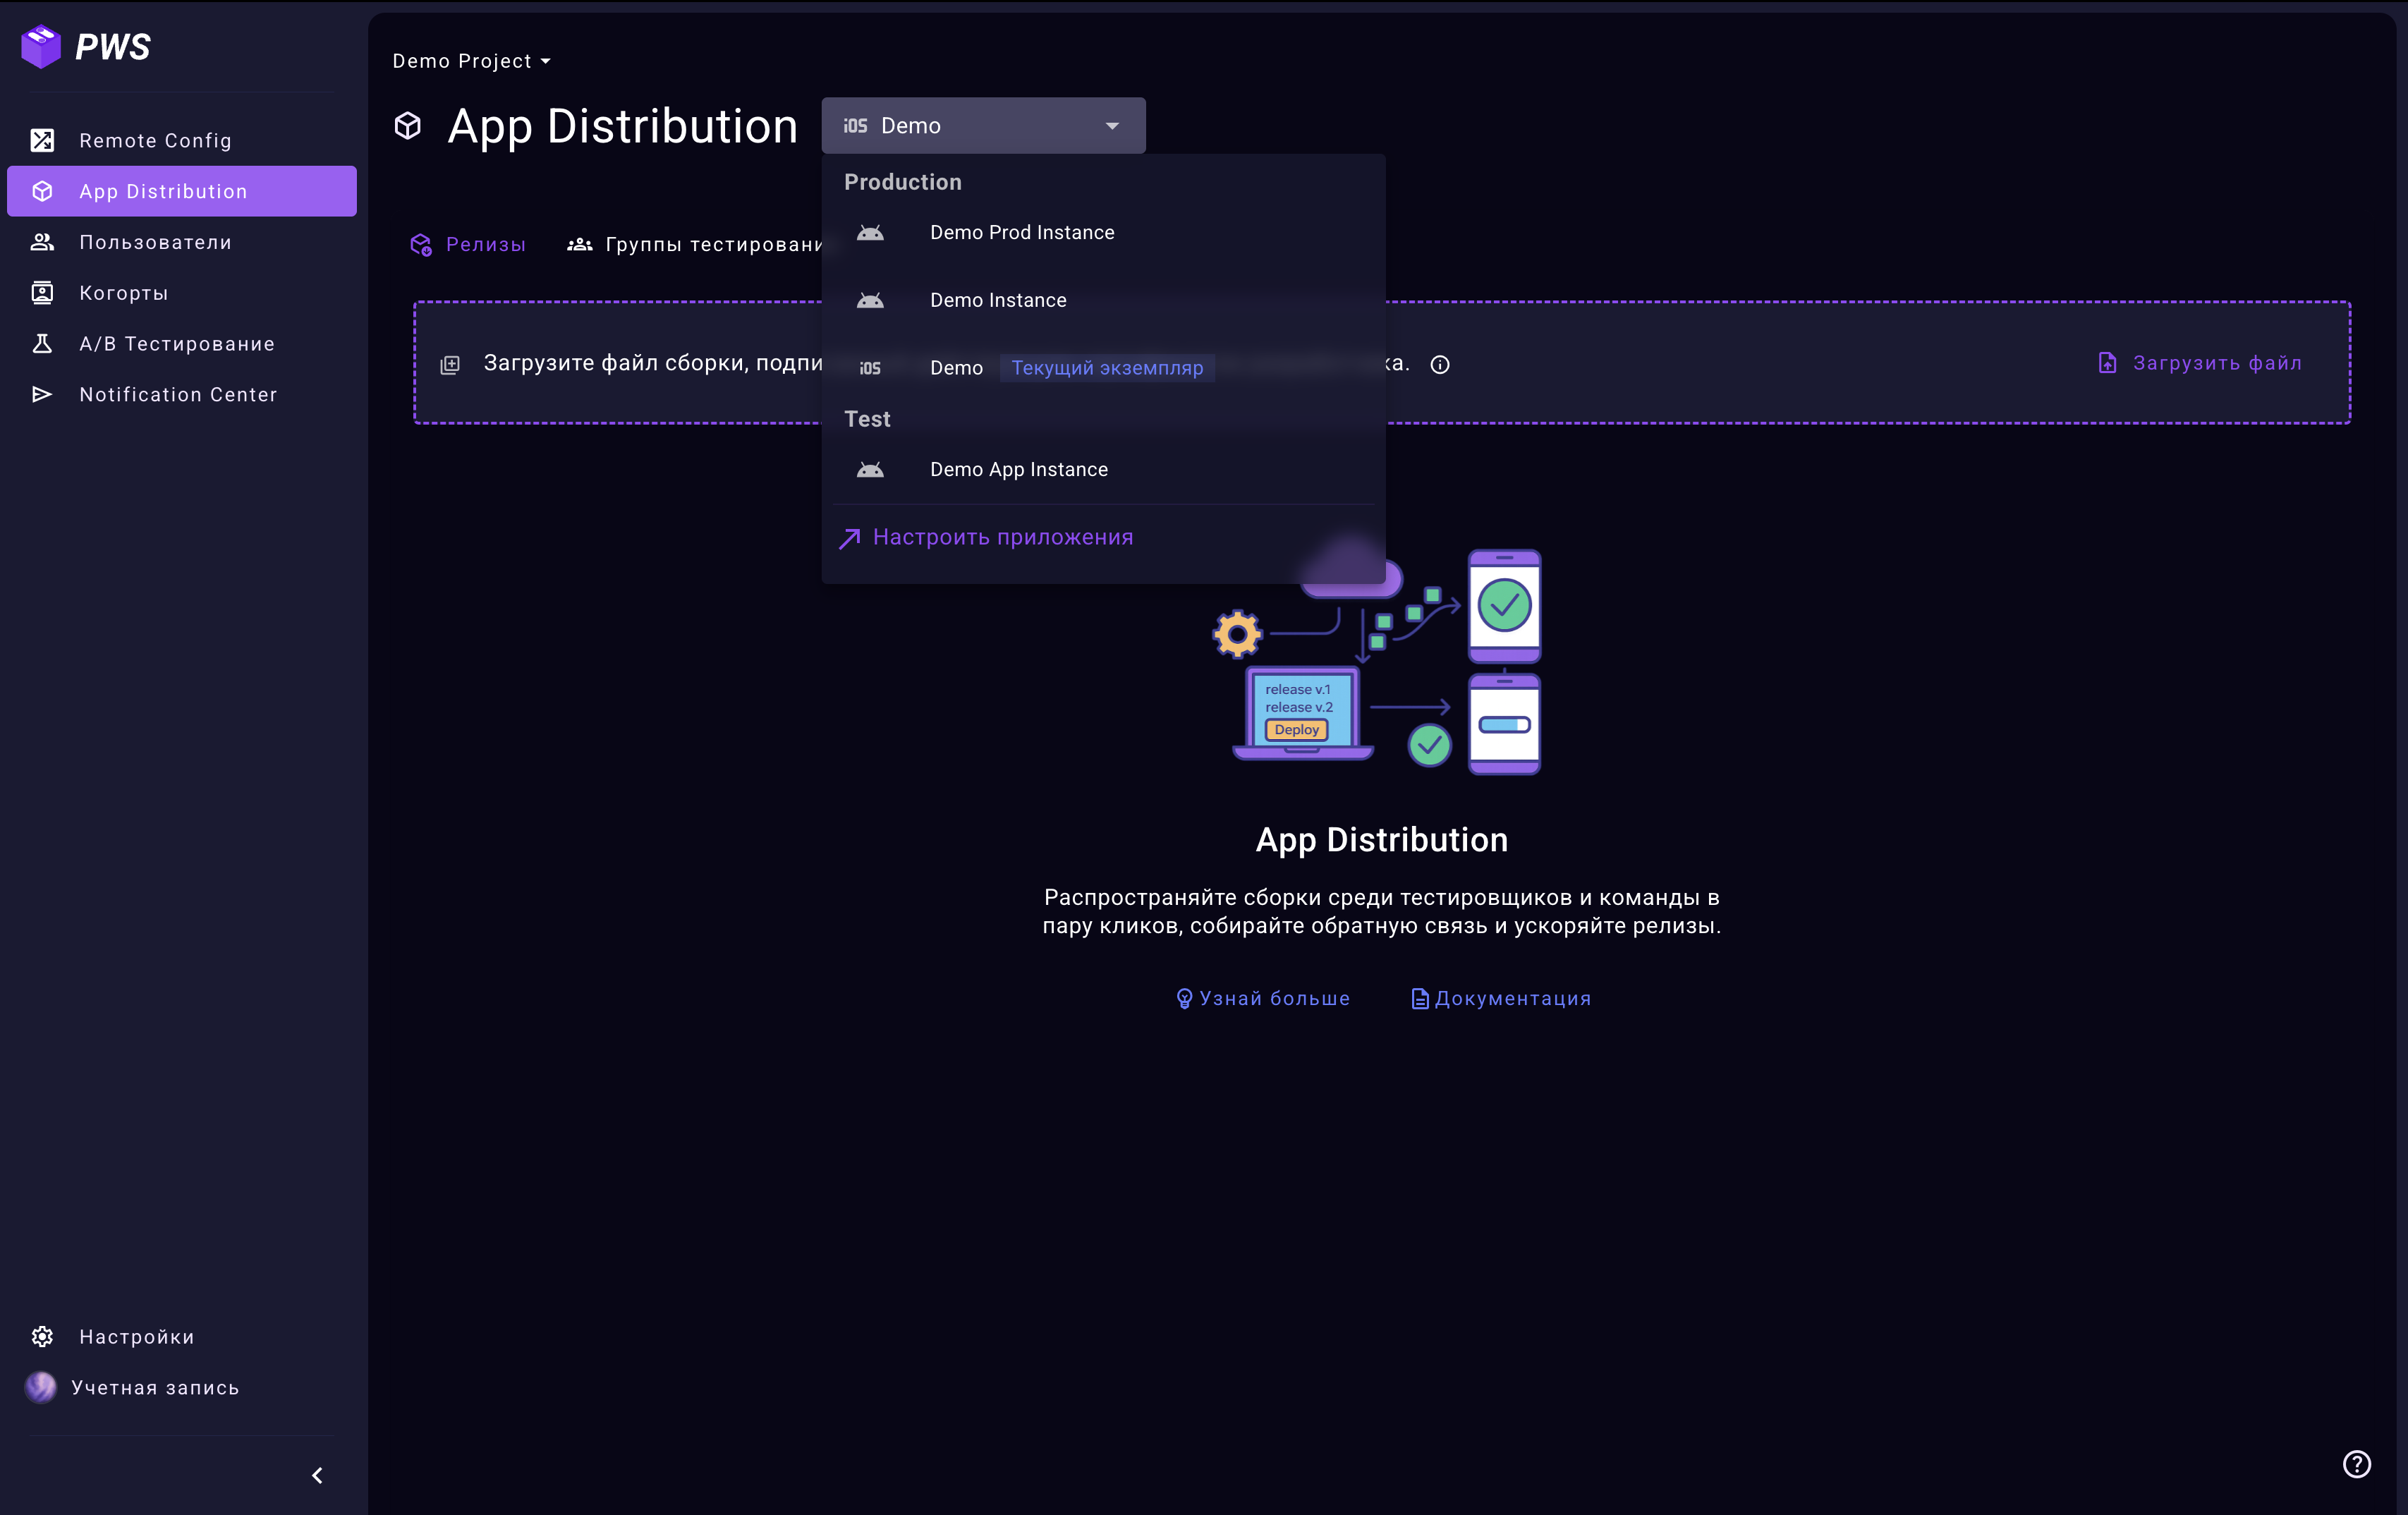
Task: Select Demo App Instance under Test
Action: pos(1018,469)
